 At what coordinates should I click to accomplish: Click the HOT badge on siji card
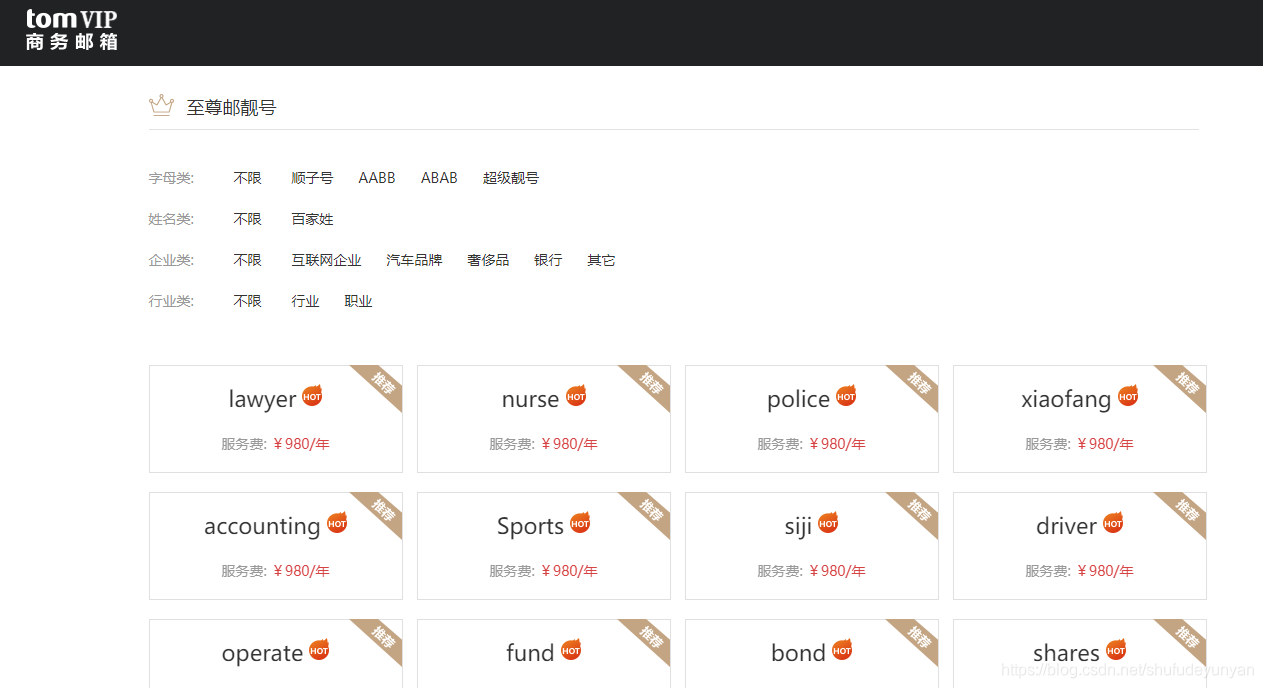[x=828, y=522]
